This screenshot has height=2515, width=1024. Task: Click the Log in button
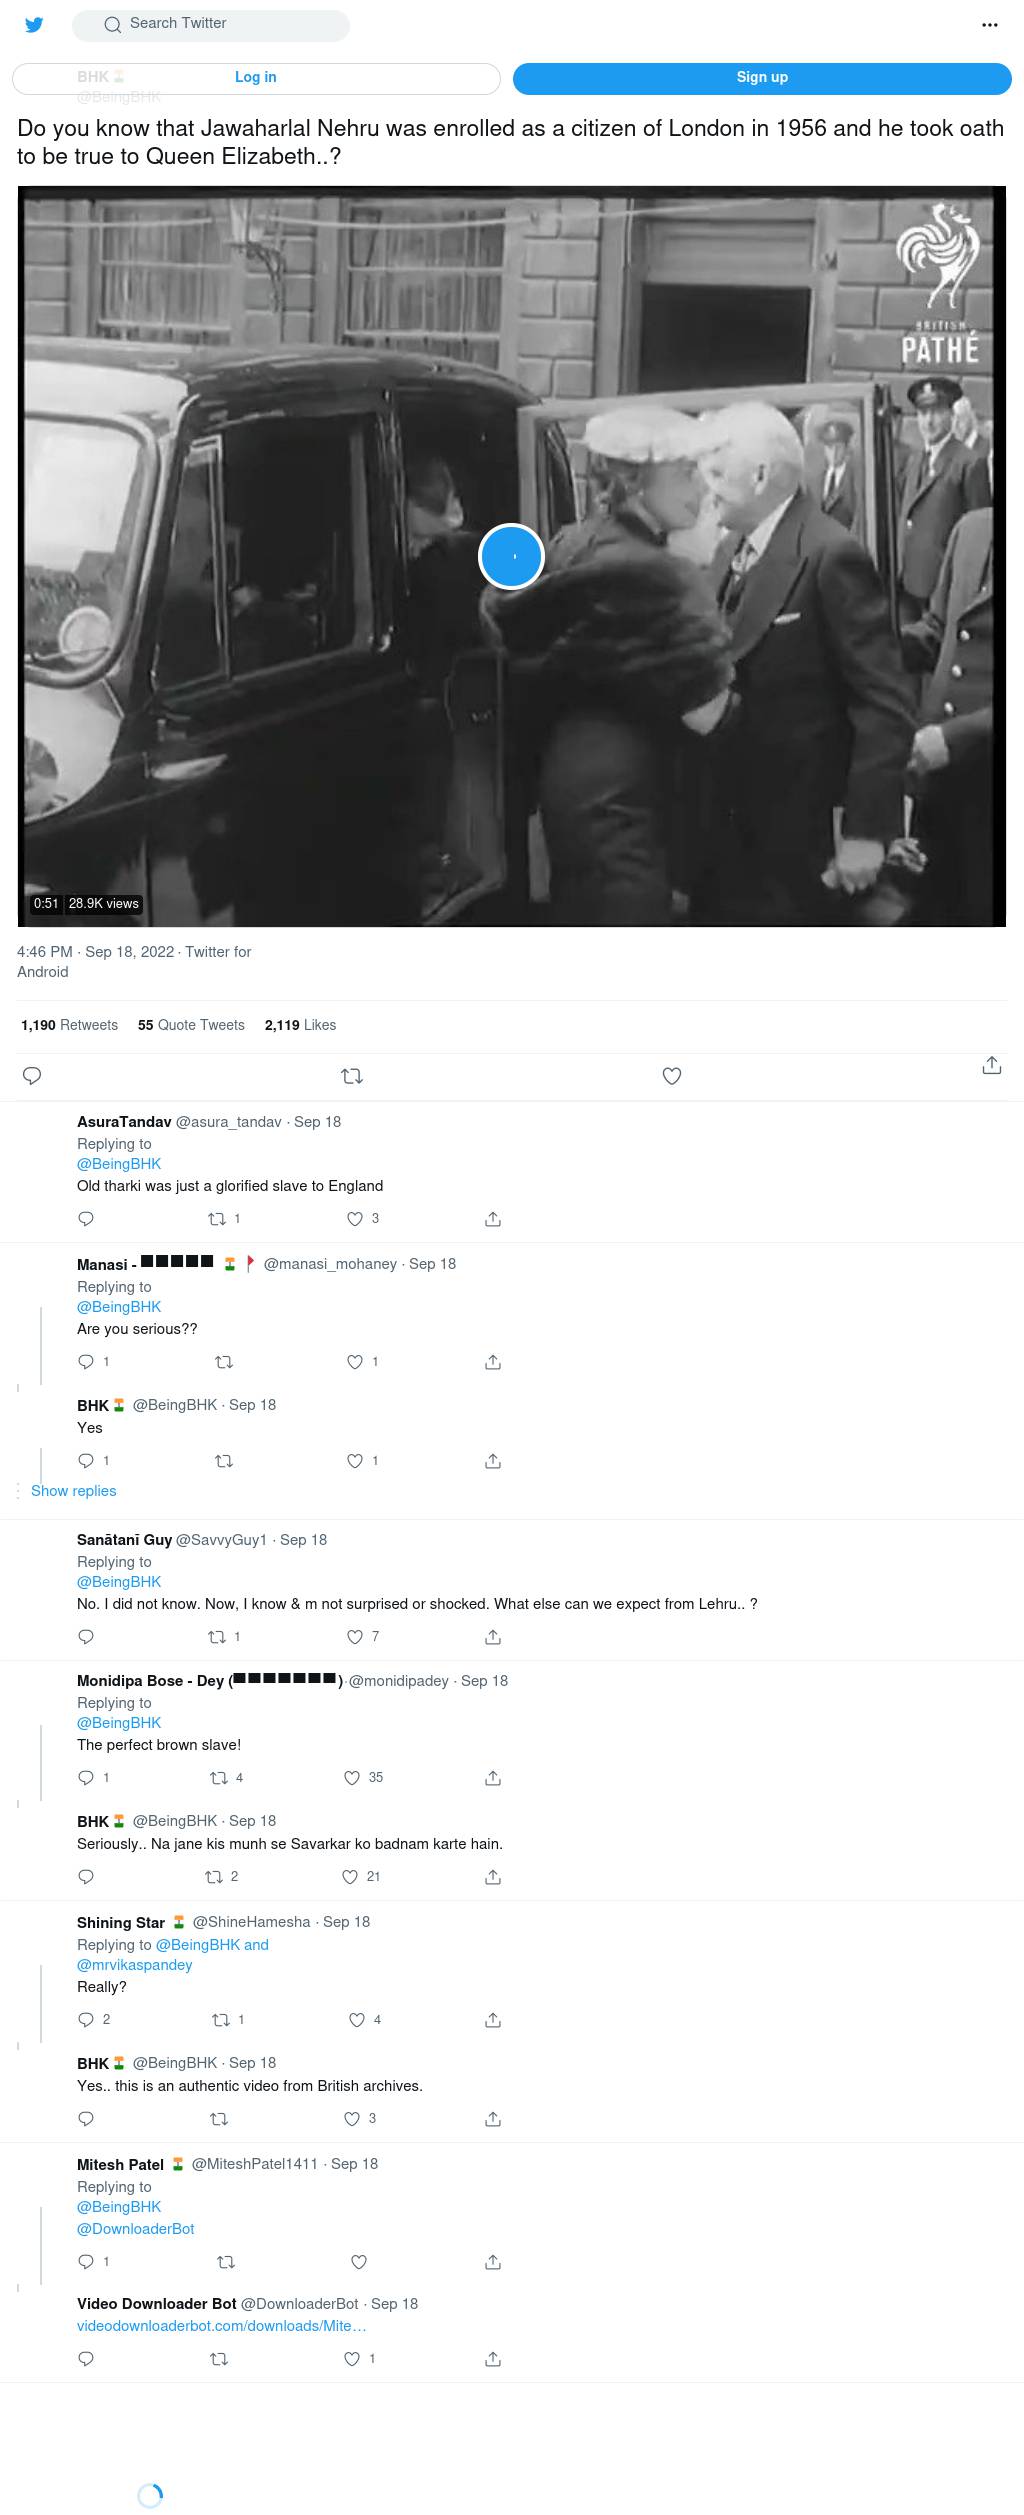click(x=256, y=78)
